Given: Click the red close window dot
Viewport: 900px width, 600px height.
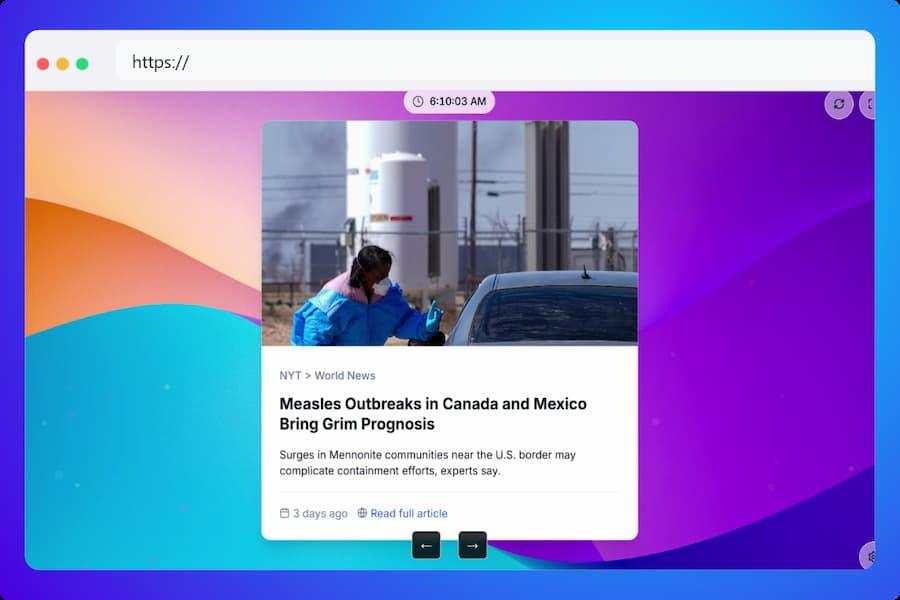Looking at the screenshot, I should click(43, 64).
